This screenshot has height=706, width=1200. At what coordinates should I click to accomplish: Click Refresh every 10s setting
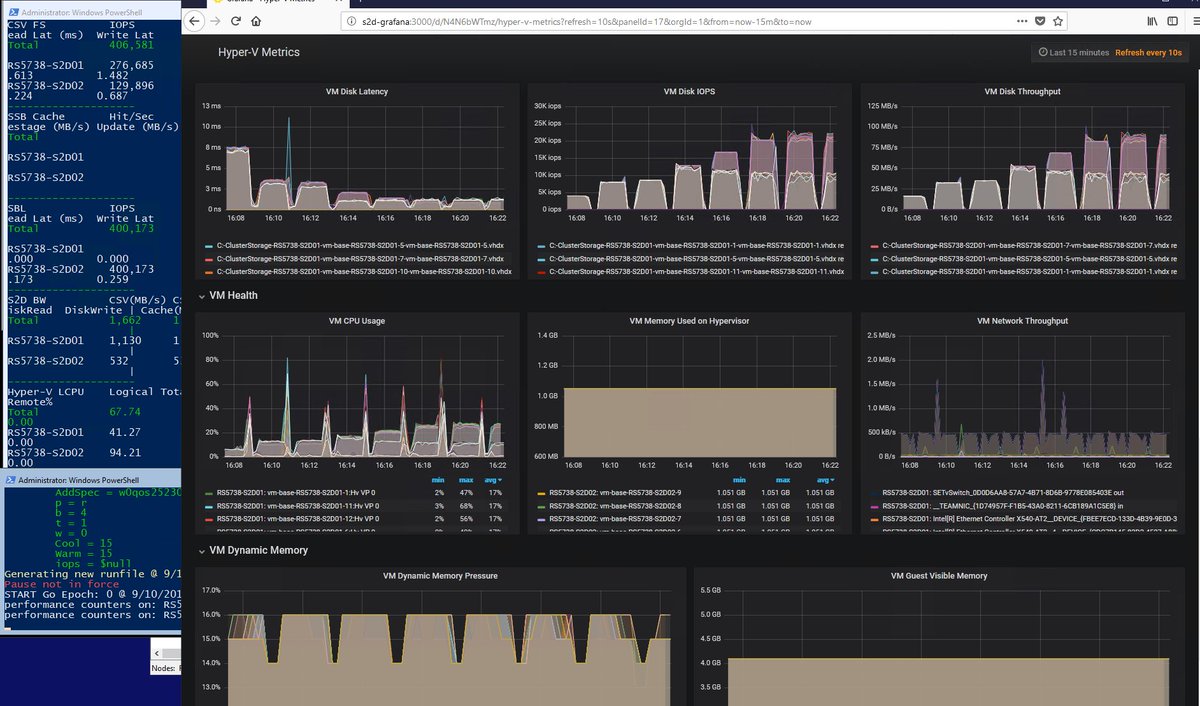[x=1148, y=52]
